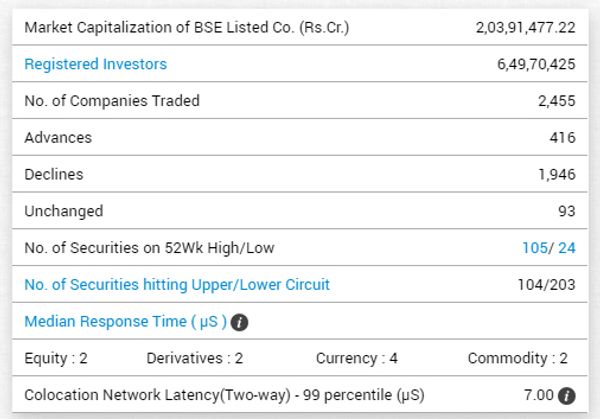
Task: Open the Registered Investors link
Action: tap(96, 64)
